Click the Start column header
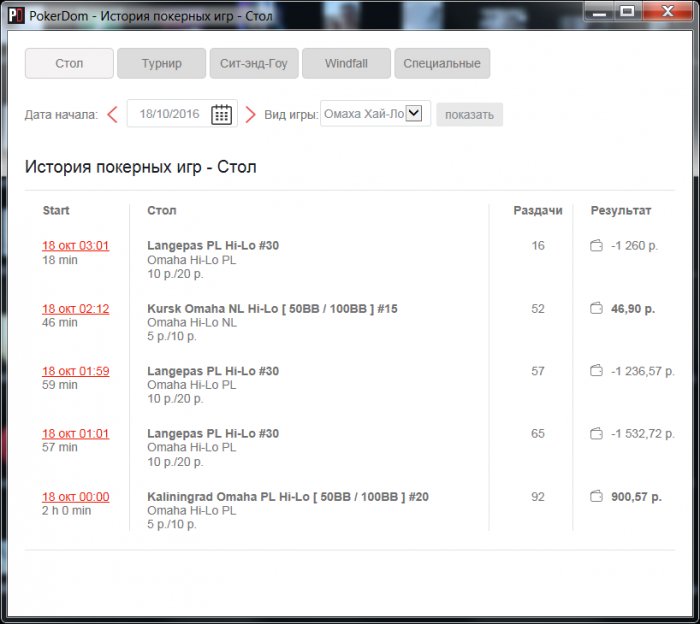This screenshot has height=624, width=700. (56, 211)
